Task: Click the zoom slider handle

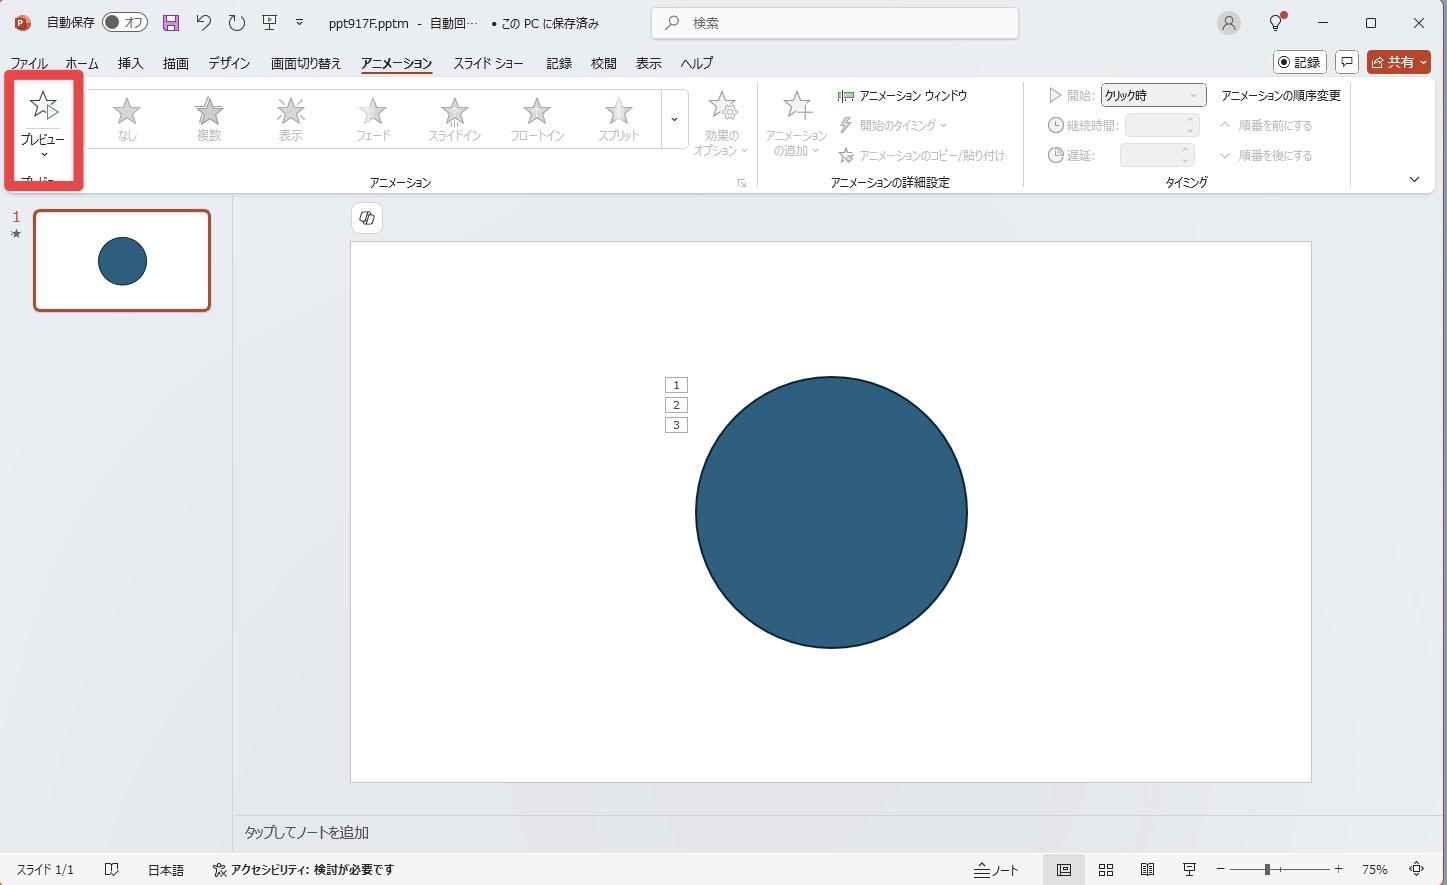Action: point(1267,870)
